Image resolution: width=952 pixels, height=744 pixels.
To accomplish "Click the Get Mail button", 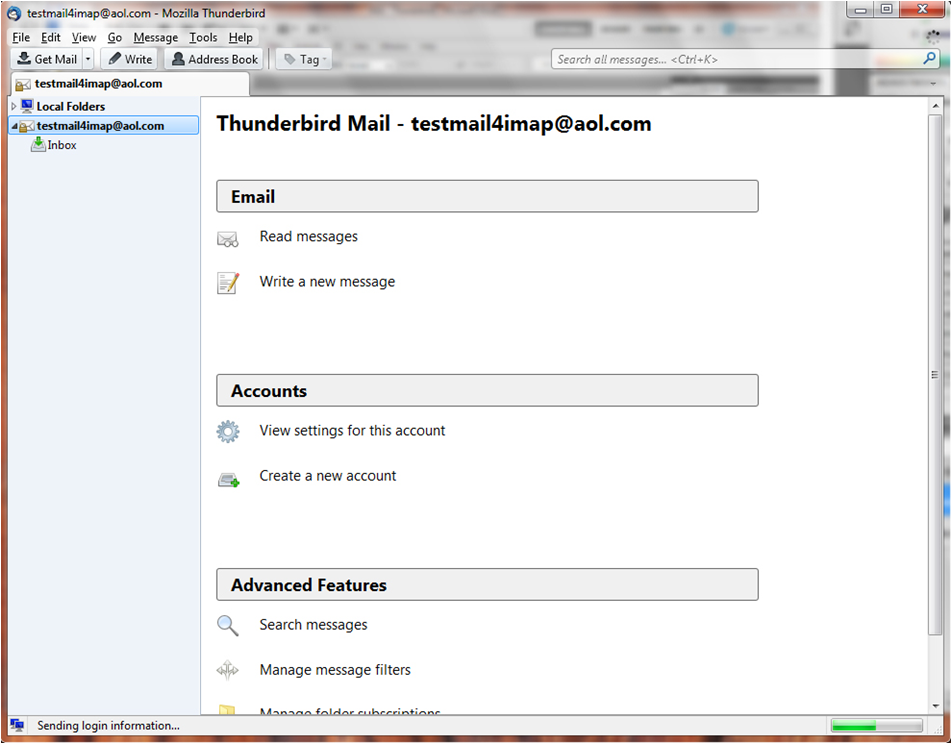I will pyautogui.click(x=47, y=59).
